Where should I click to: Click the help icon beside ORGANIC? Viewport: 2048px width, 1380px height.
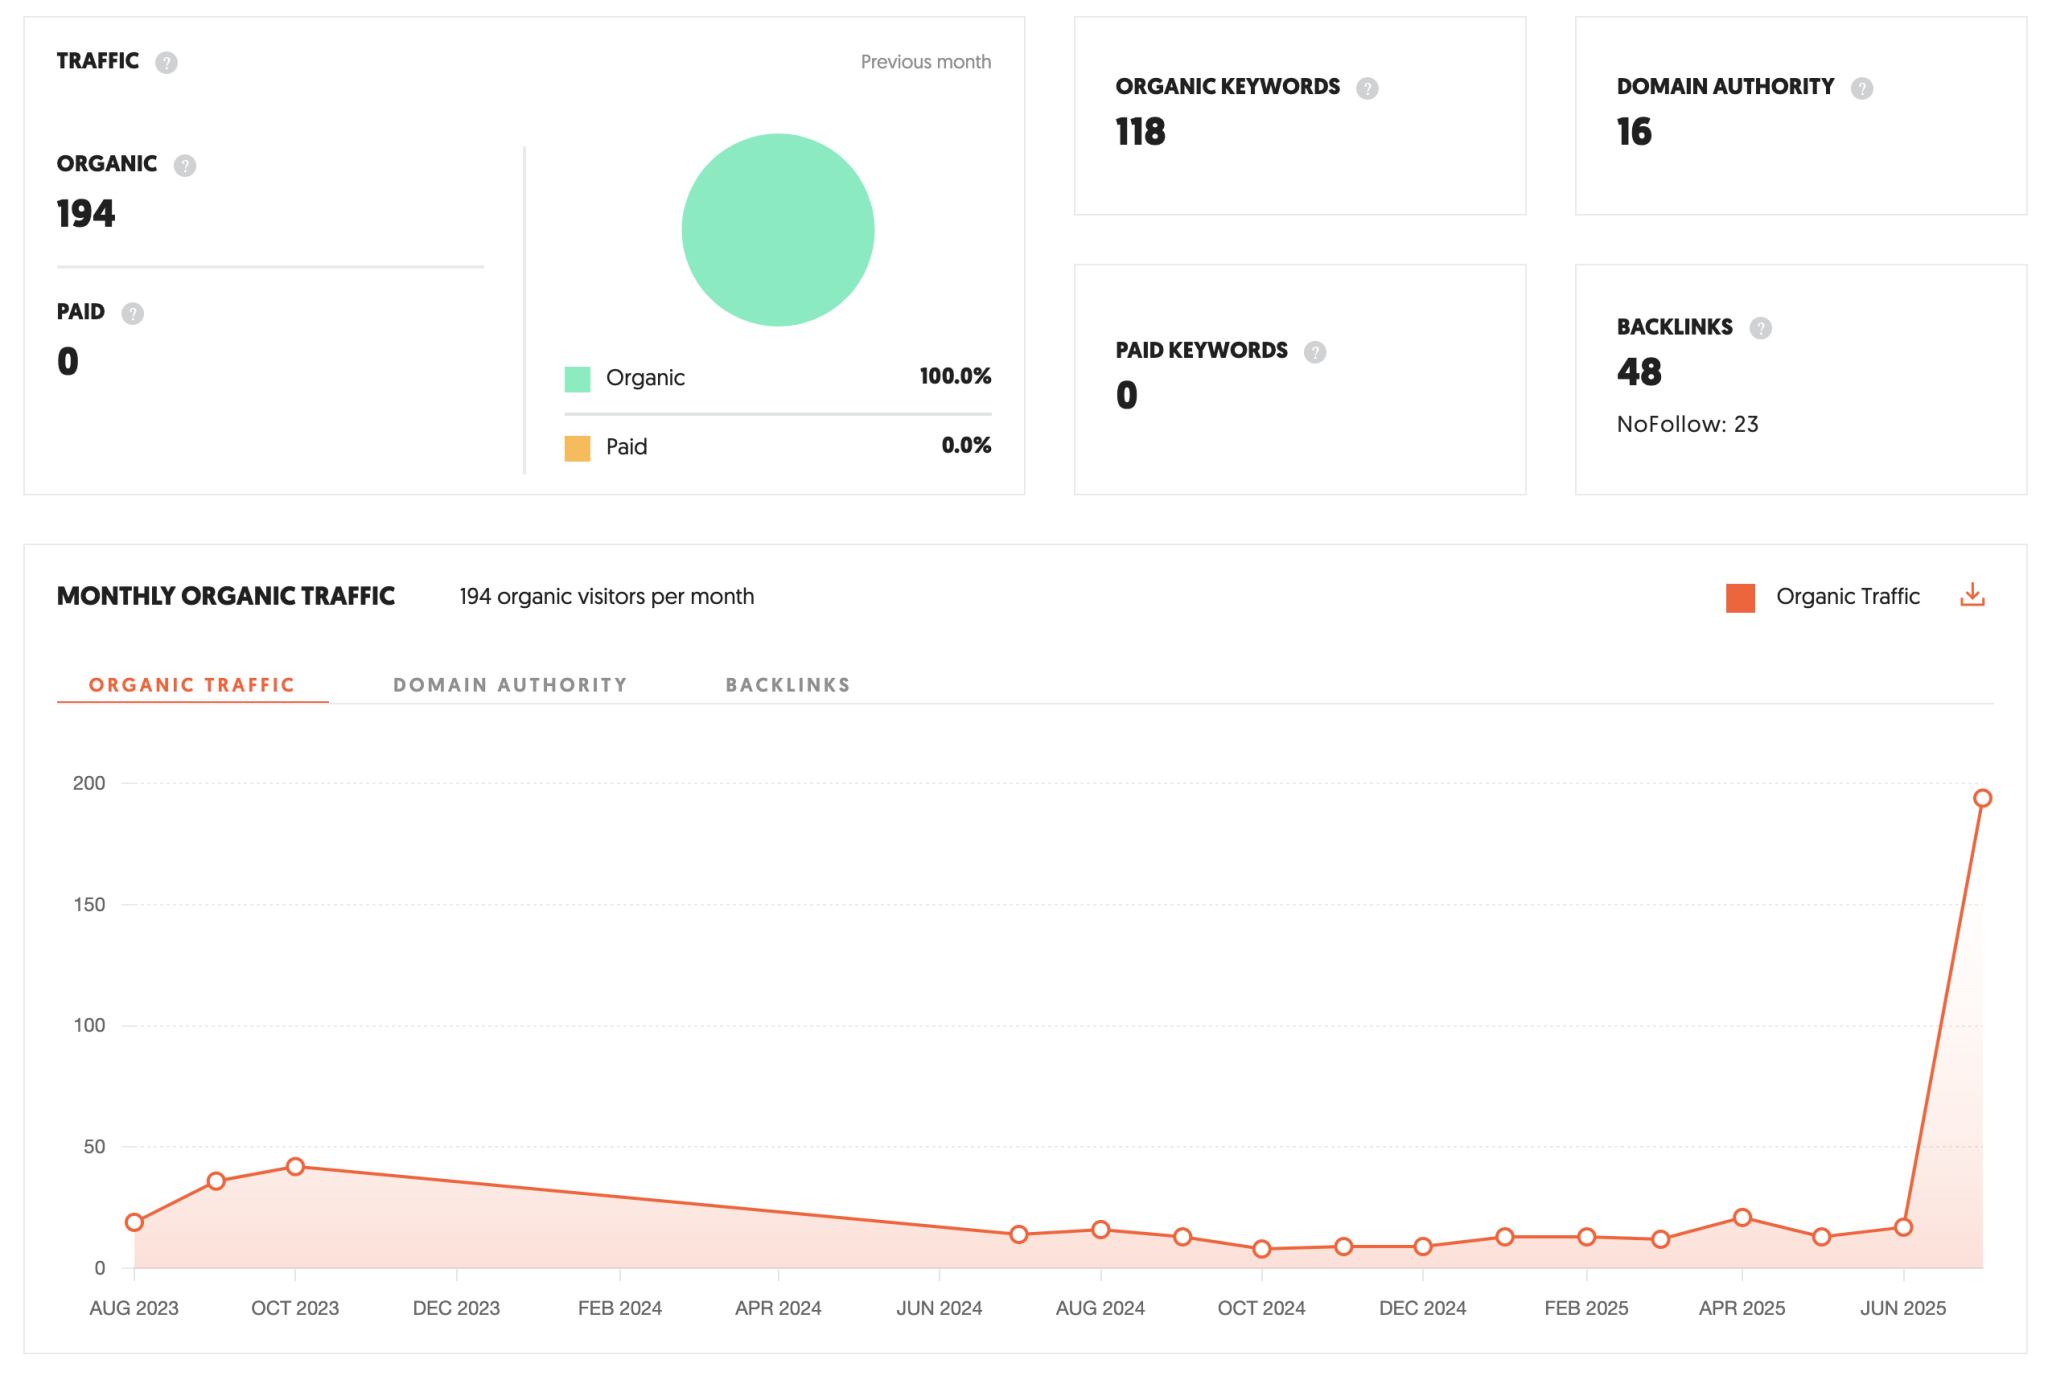185,165
